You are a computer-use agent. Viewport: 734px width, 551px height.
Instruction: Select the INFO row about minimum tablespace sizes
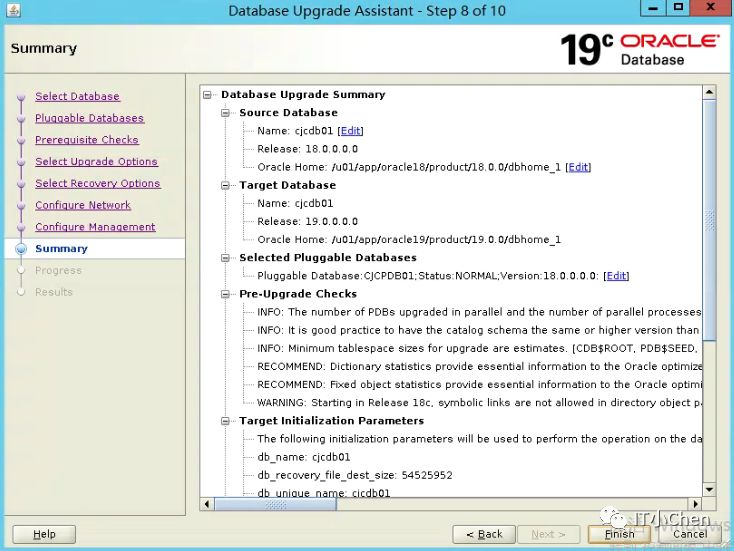[x=477, y=348]
